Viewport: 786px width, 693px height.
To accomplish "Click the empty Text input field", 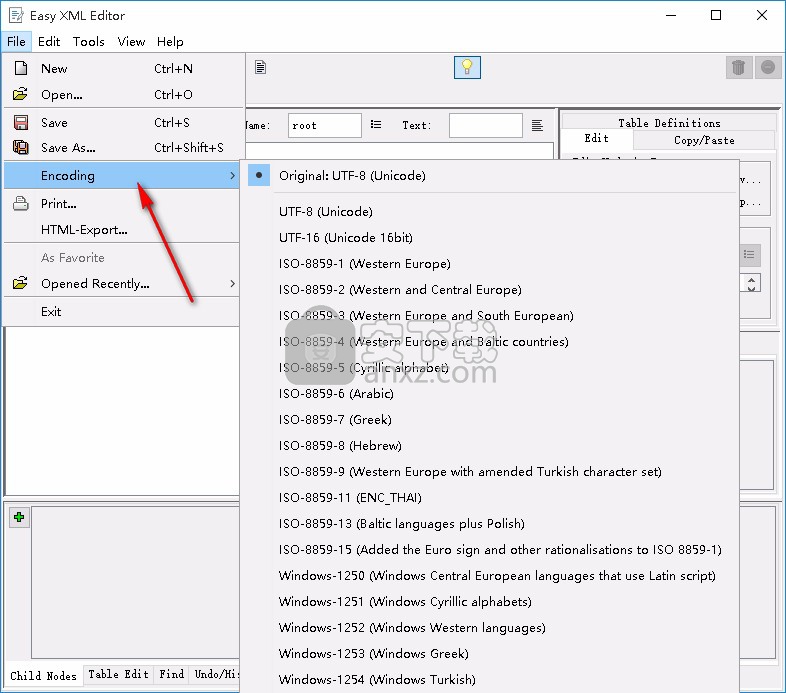I will (x=486, y=125).
